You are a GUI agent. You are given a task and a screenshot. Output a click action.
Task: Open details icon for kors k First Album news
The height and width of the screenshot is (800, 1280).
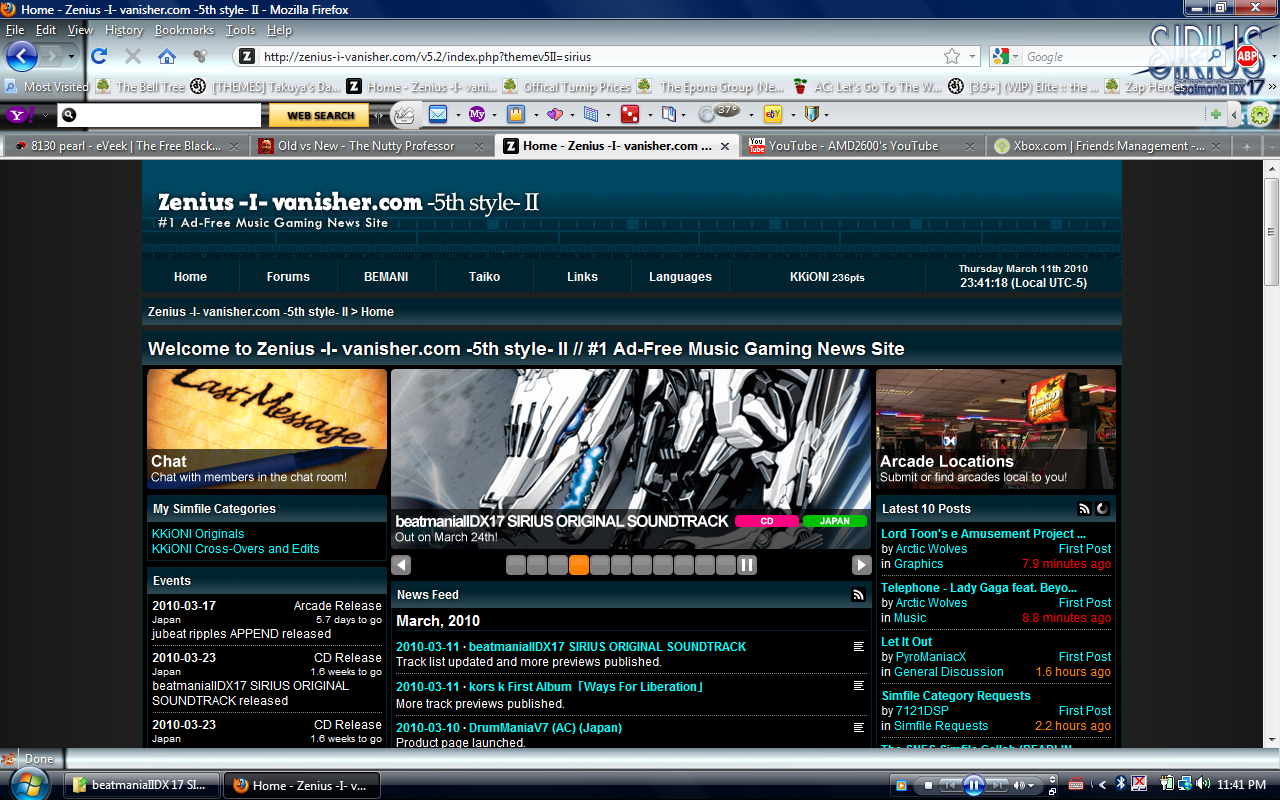[858, 686]
